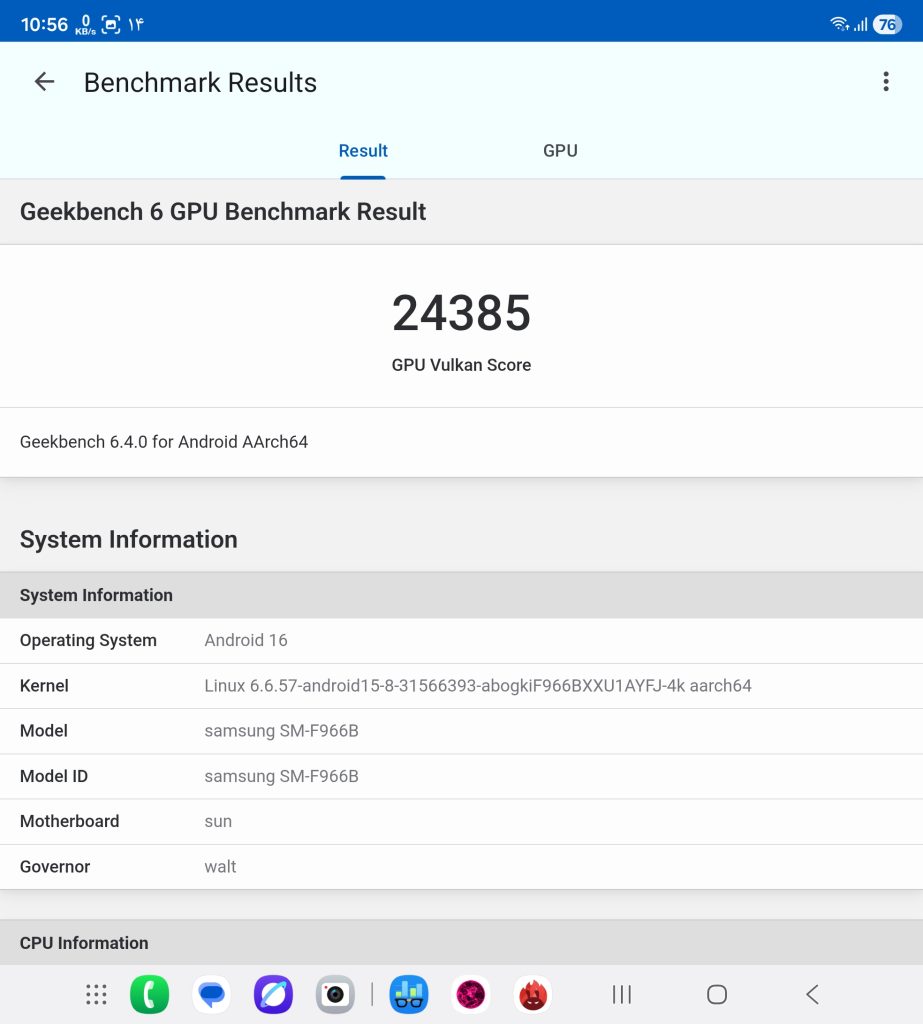This screenshot has height=1024, width=923.
Task: Open the blue Messages app
Action: (x=212, y=994)
